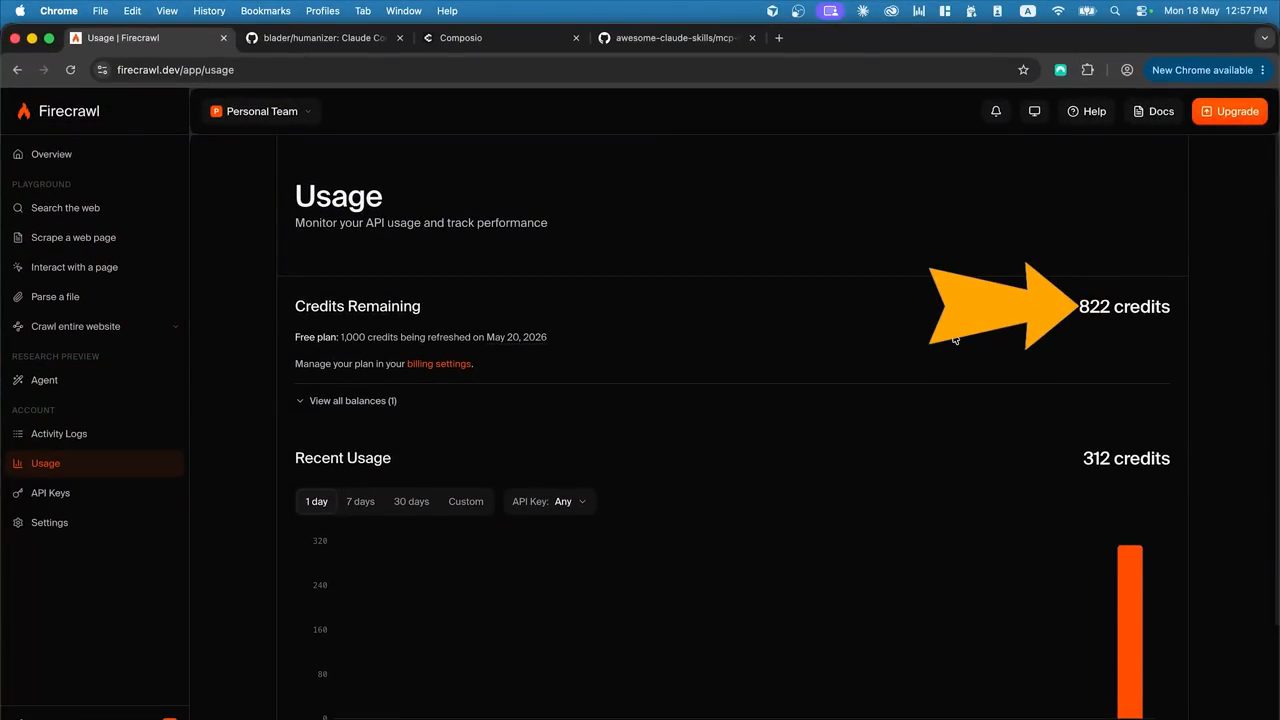Open the Bookmarks menu
1280x720 pixels.
265,11
